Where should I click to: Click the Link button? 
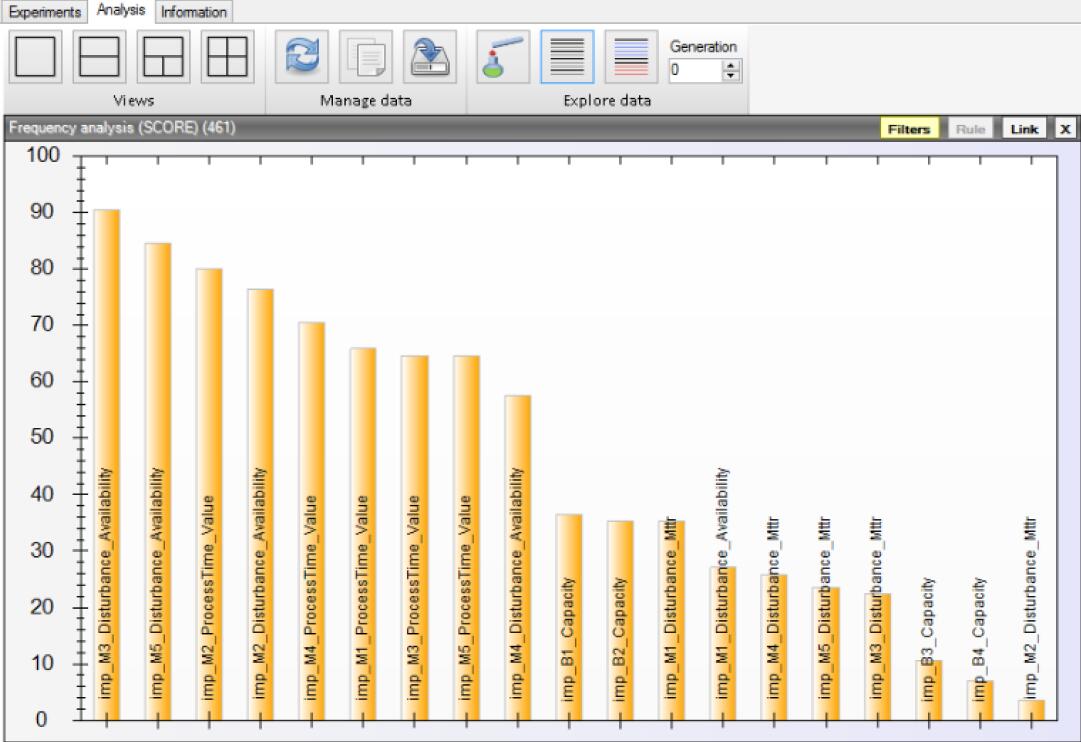click(1024, 129)
